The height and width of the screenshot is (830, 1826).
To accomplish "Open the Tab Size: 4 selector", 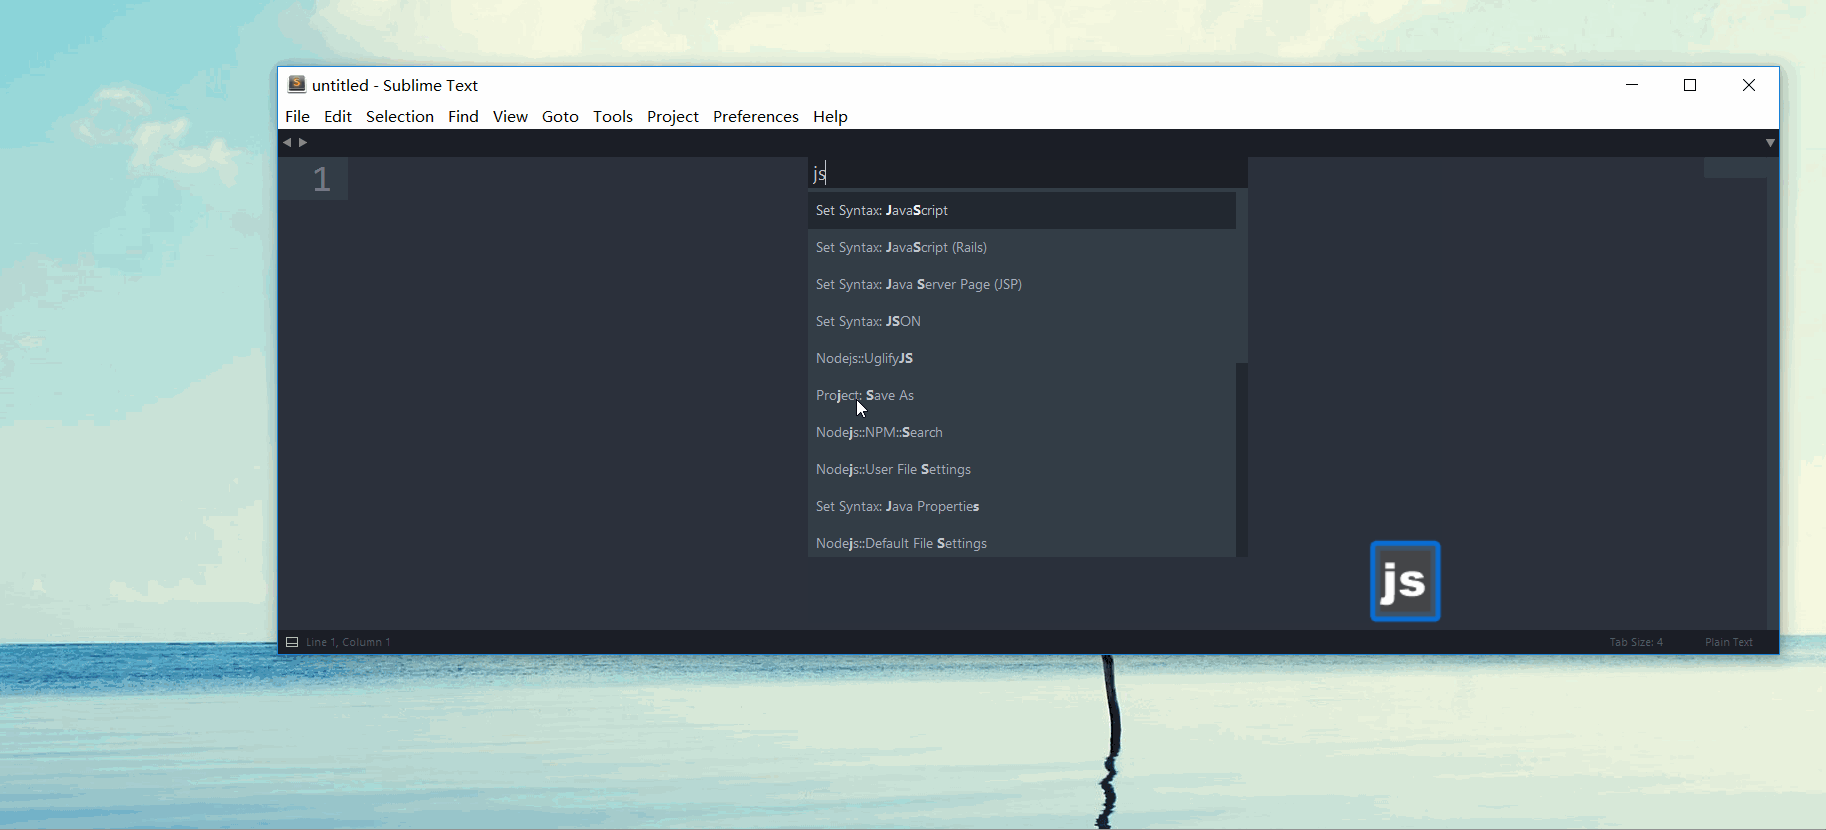I will click(1636, 642).
